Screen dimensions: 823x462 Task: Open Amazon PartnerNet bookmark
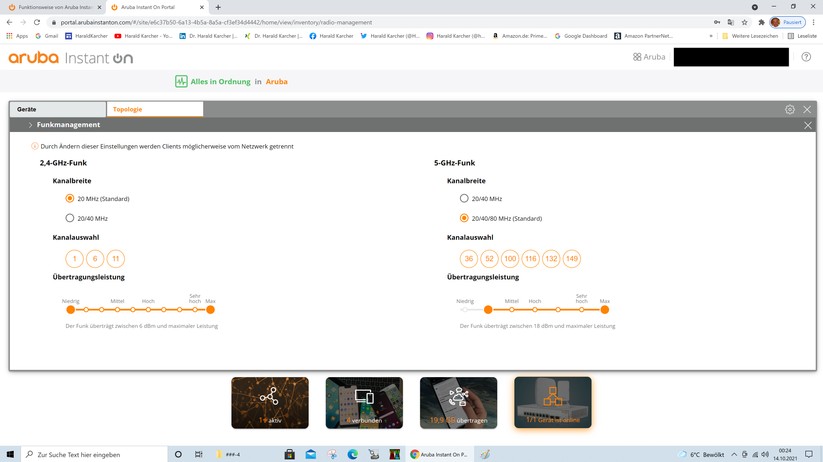click(x=643, y=36)
